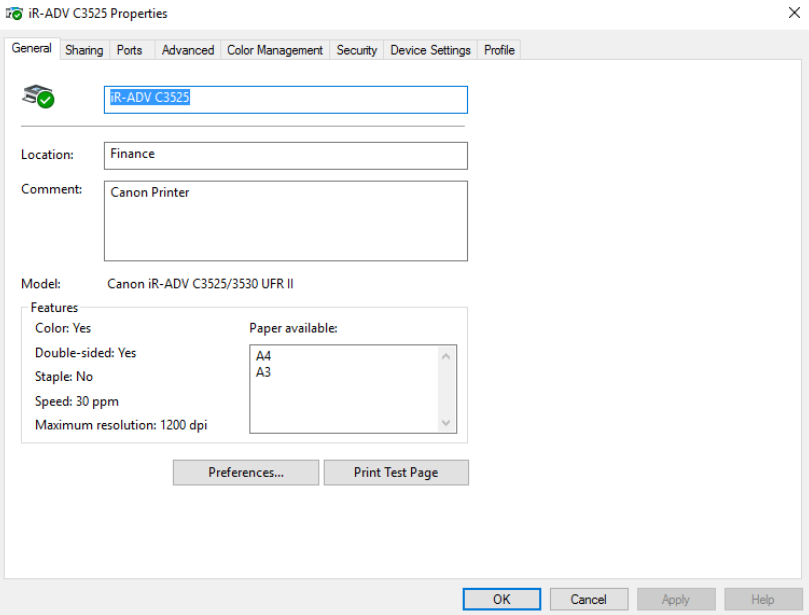Close the Properties dialog

pos(794,13)
